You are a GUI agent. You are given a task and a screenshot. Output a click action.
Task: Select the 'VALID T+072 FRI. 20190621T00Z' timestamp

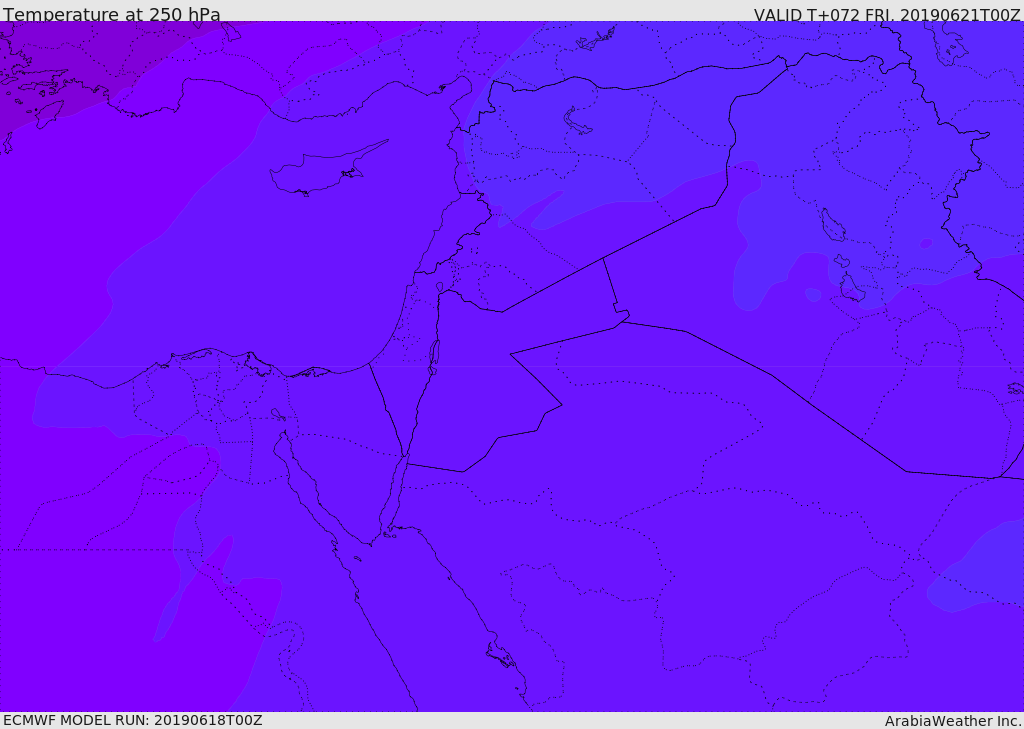pyautogui.click(x=886, y=15)
